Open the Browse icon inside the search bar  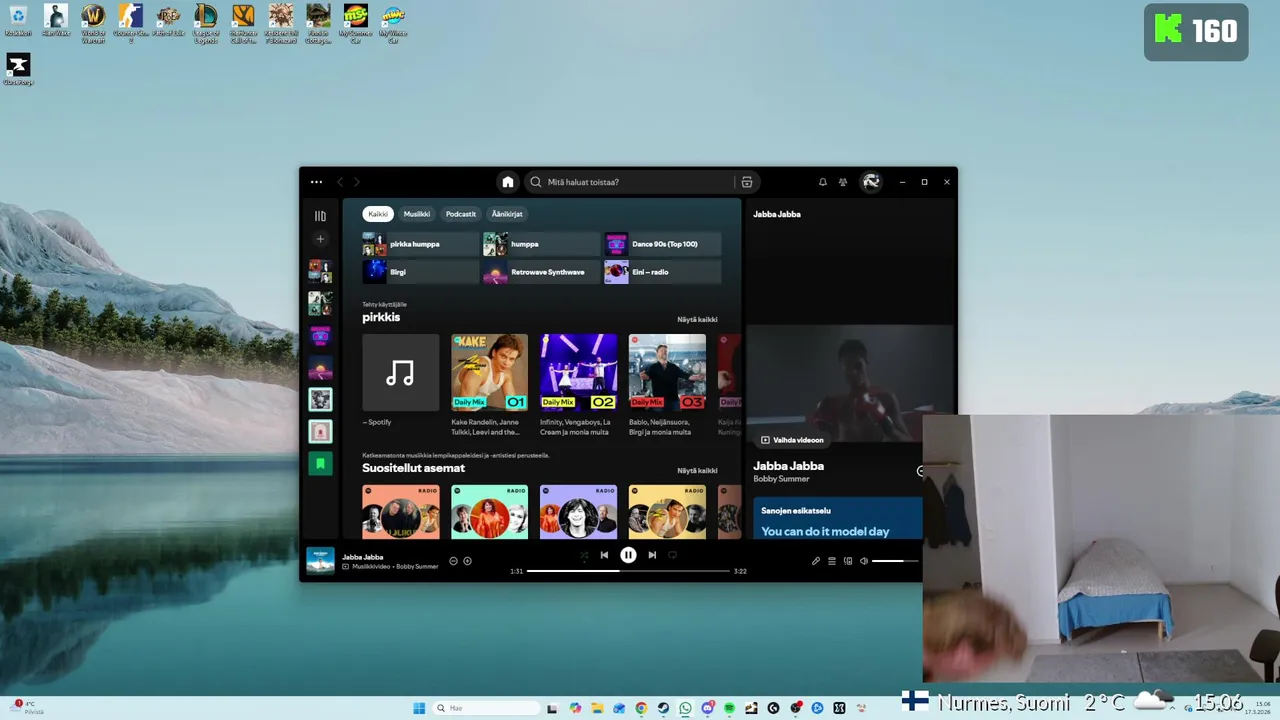[x=746, y=182]
